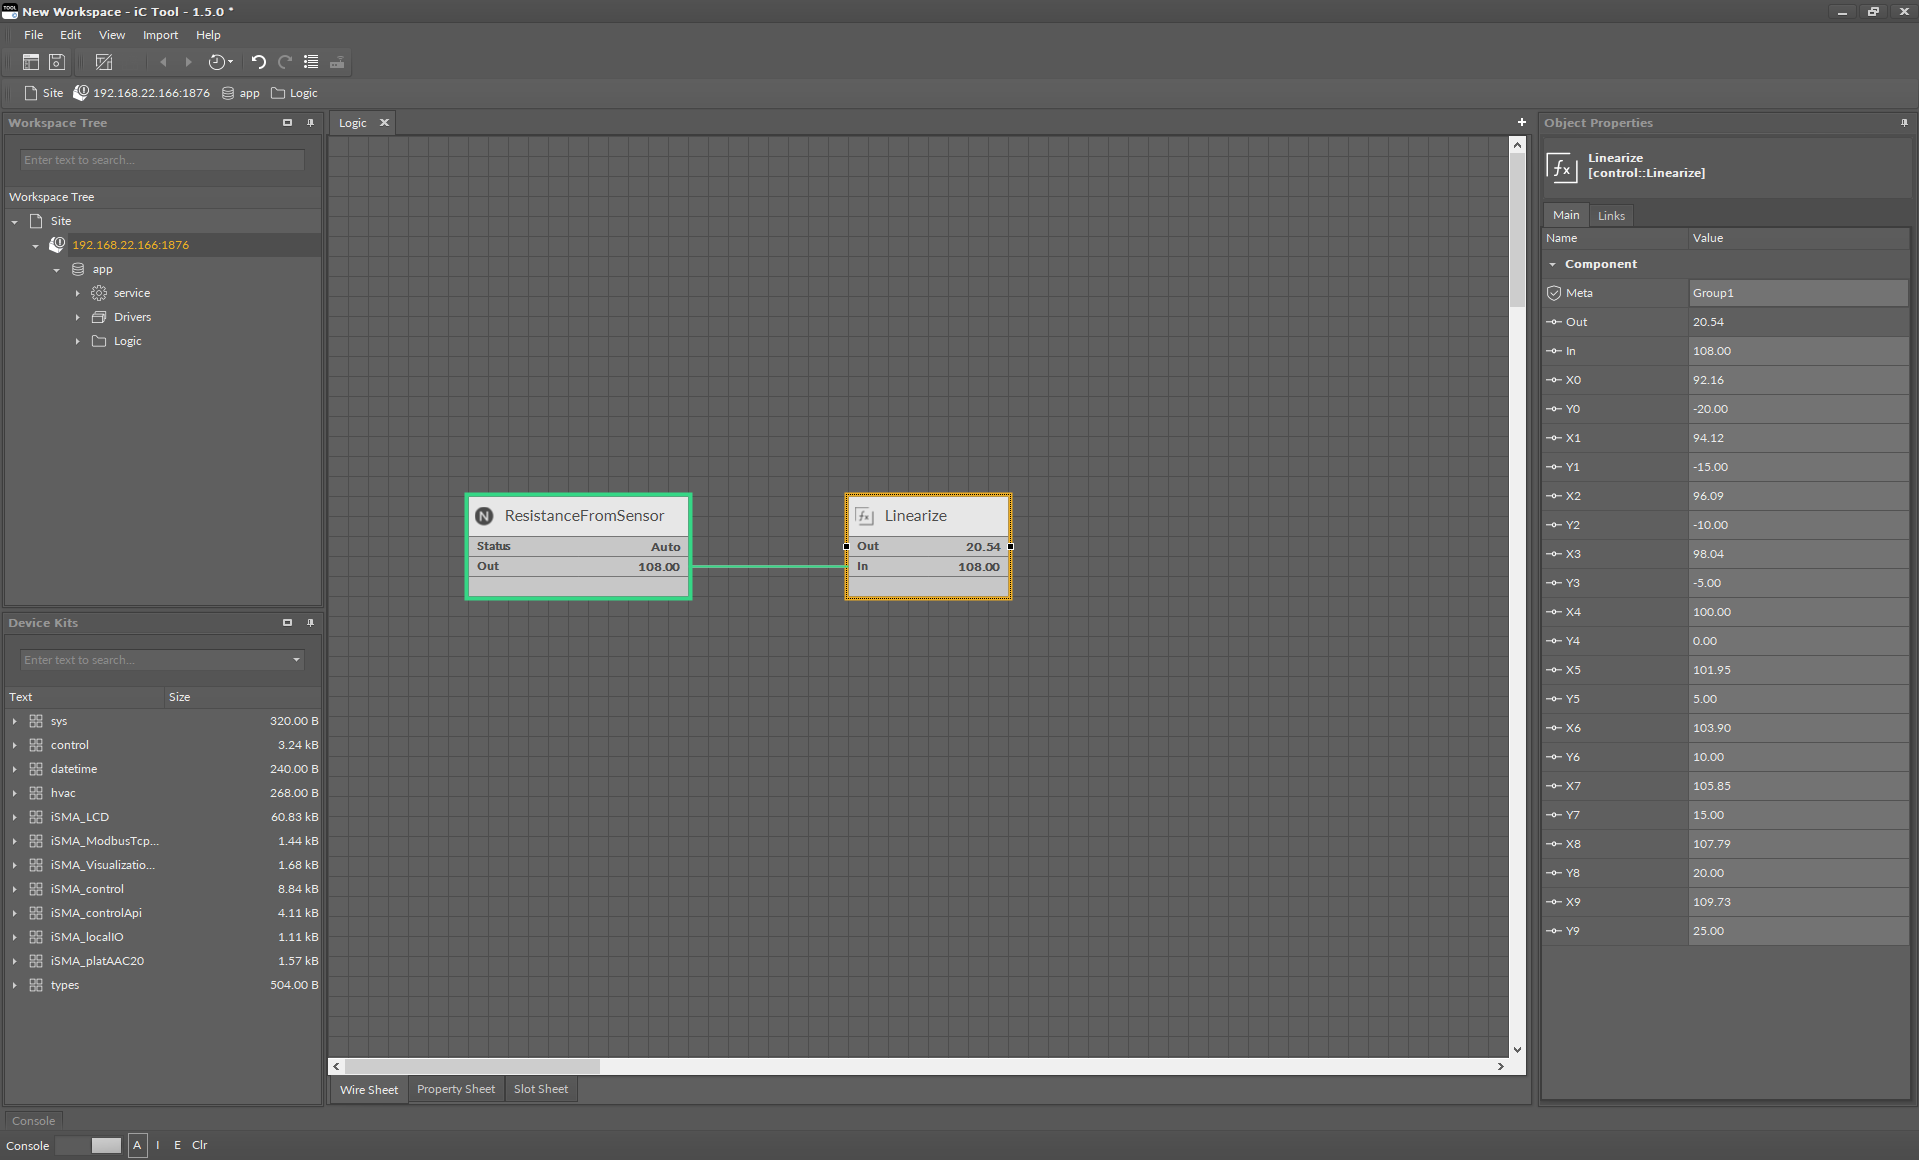
Task: Click the undo arrow in toolbar
Action: pyautogui.click(x=258, y=62)
